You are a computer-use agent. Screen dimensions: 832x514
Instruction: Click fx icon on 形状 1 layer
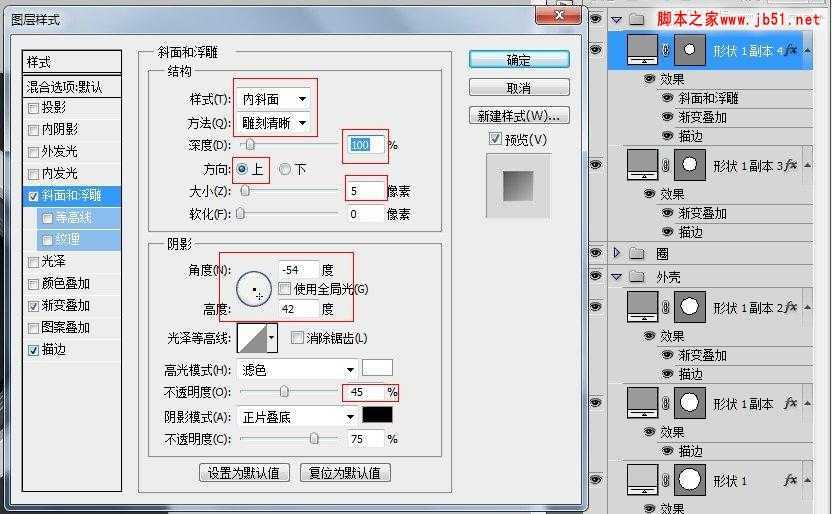click(x=790, y=480)
